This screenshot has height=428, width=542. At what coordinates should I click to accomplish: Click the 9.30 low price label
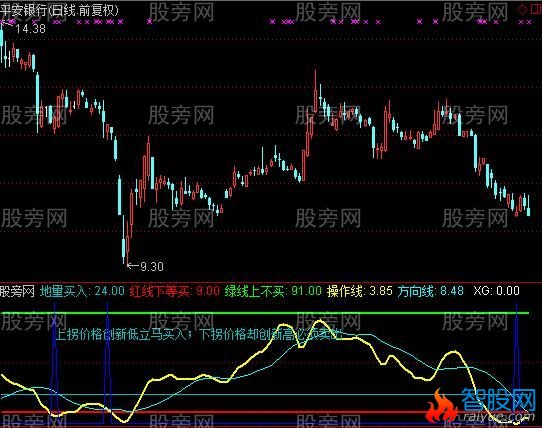tap(152, 267)
